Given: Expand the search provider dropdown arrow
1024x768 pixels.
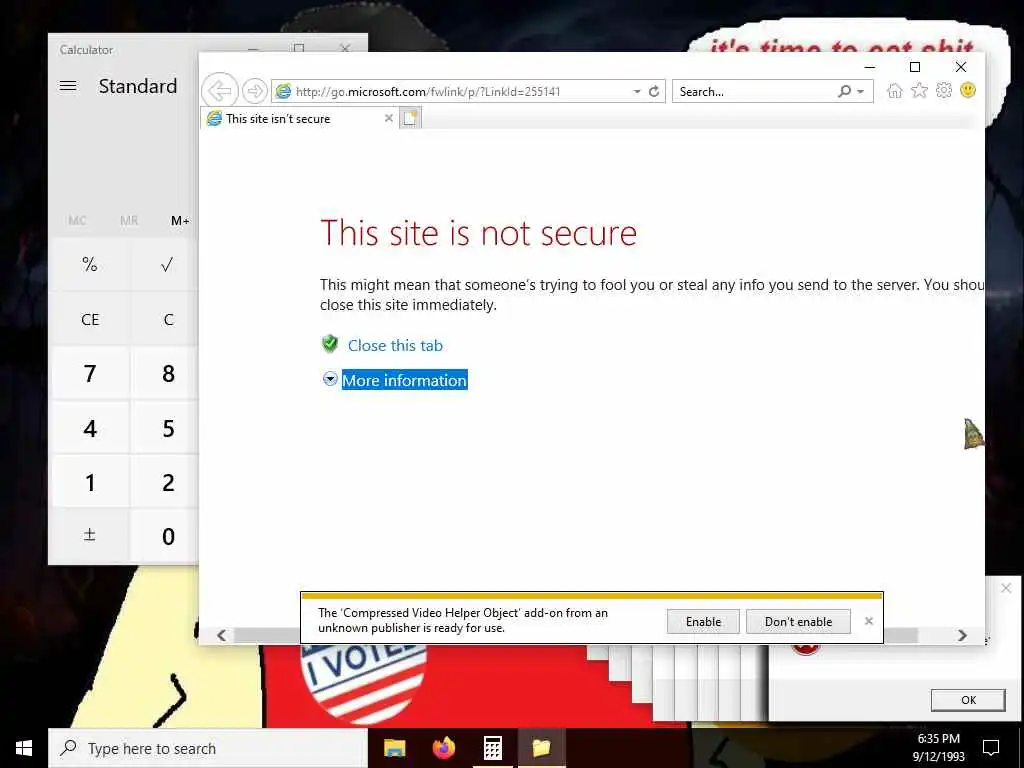Looking at the screenshot, I should tap(861, 91).
